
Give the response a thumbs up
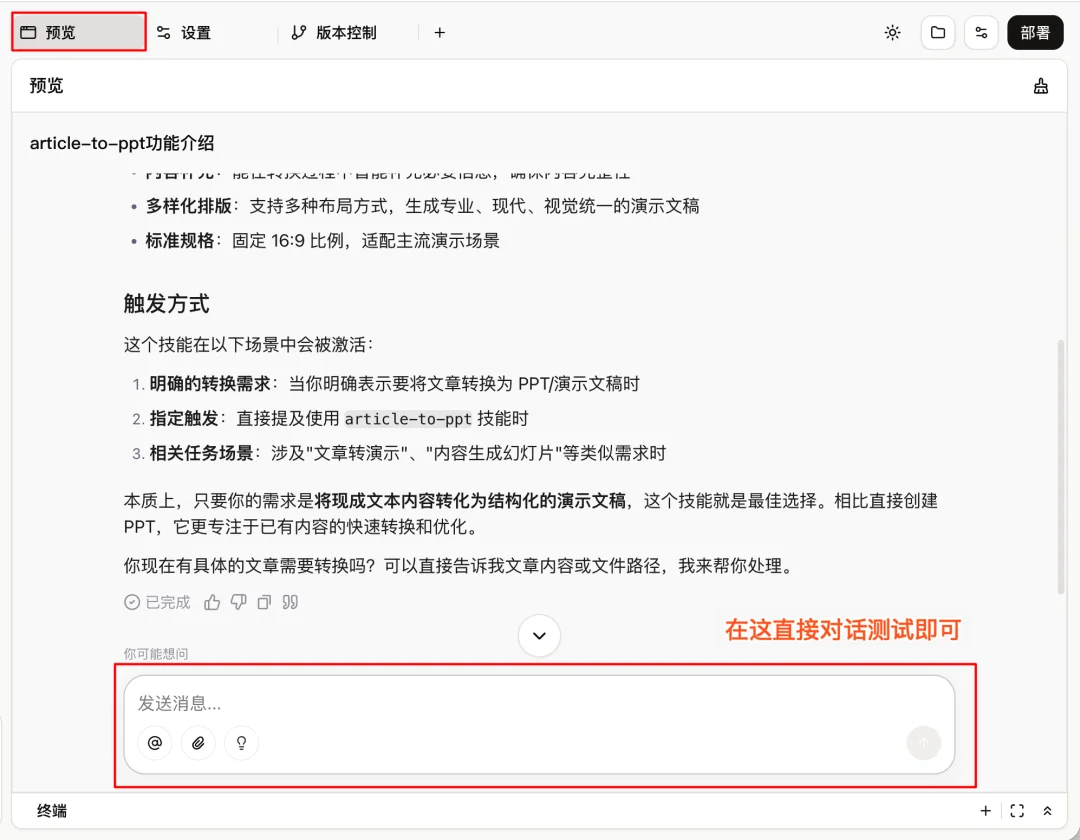(x=211, y=602)
